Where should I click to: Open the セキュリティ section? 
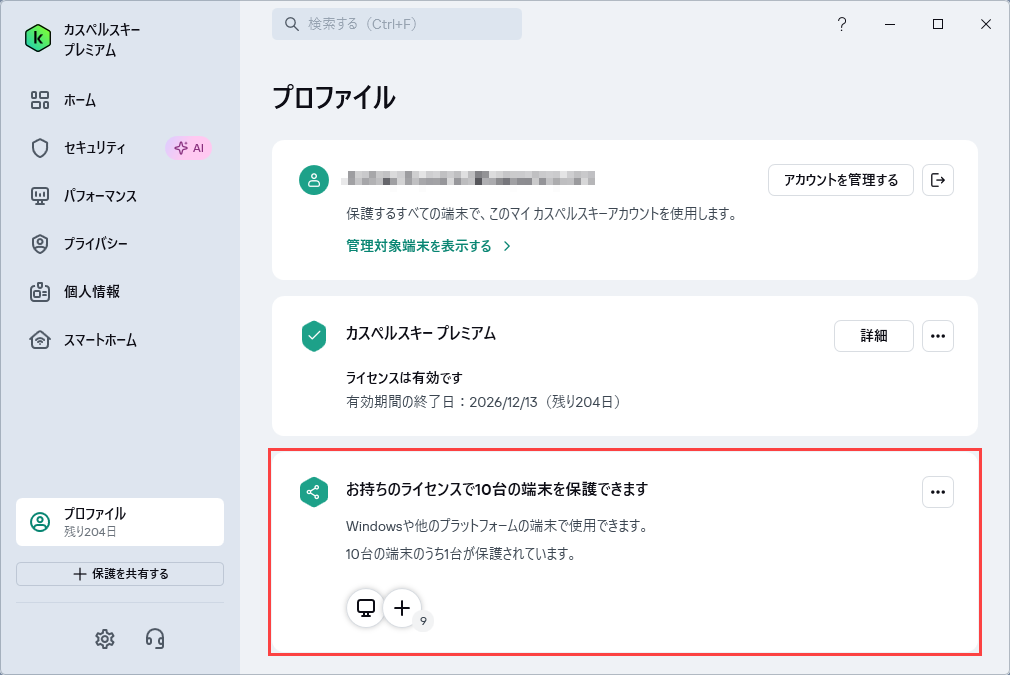pos(94,148)
